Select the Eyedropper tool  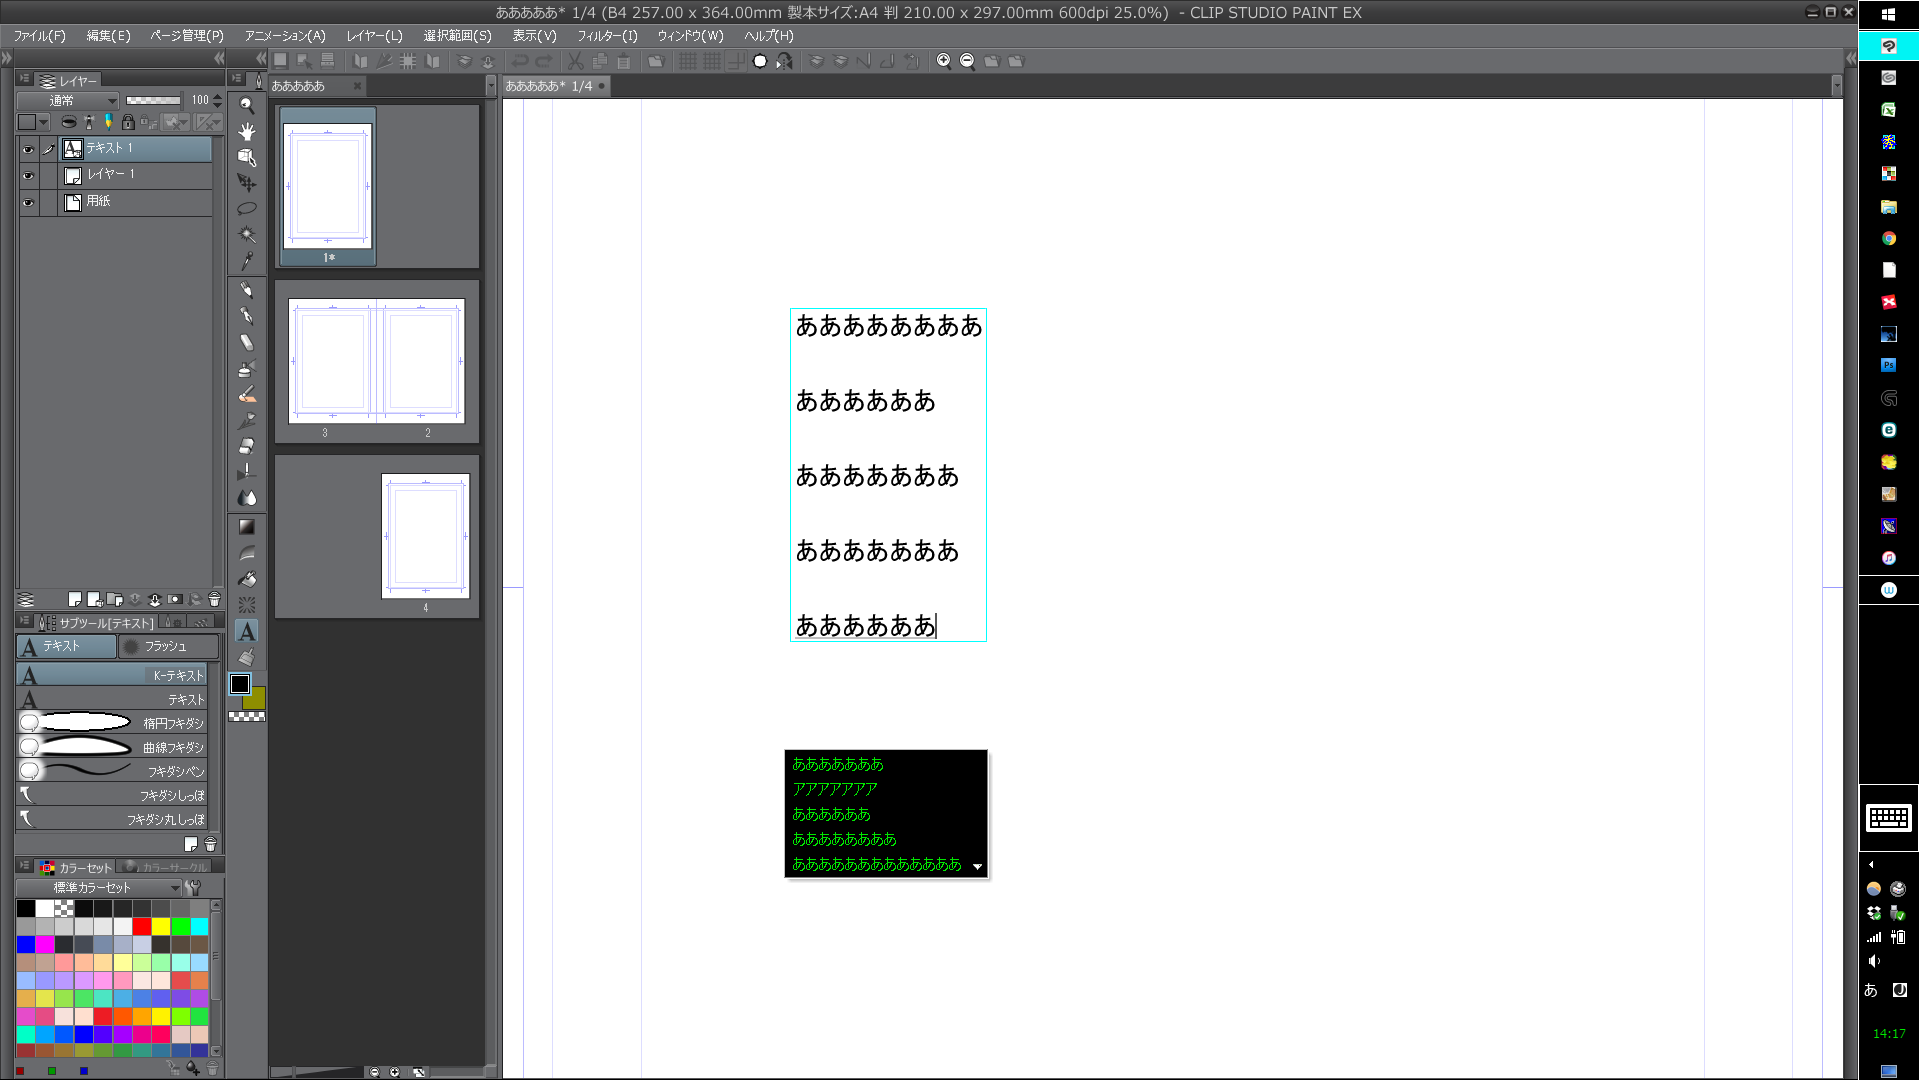(x=246, y=261)
